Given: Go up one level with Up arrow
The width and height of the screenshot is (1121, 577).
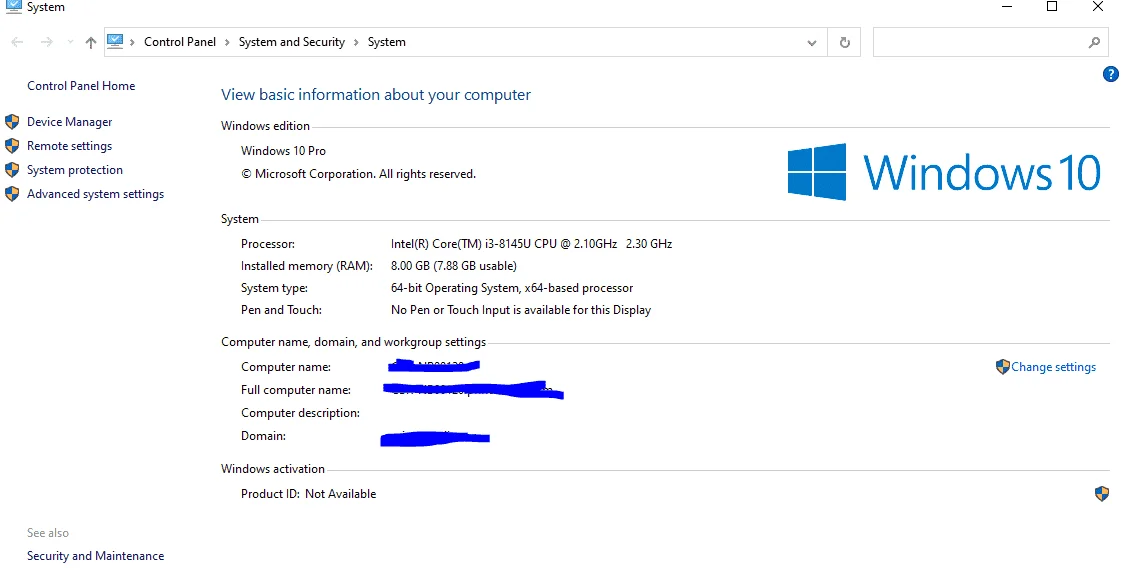Looking at the screenshot, I should pyautogui.click(x=91, y=42).
